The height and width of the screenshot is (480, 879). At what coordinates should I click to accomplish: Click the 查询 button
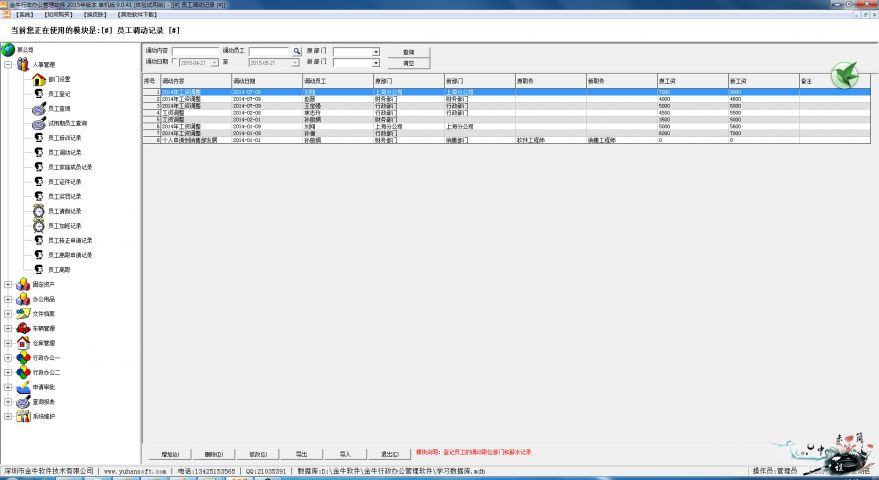408,51
